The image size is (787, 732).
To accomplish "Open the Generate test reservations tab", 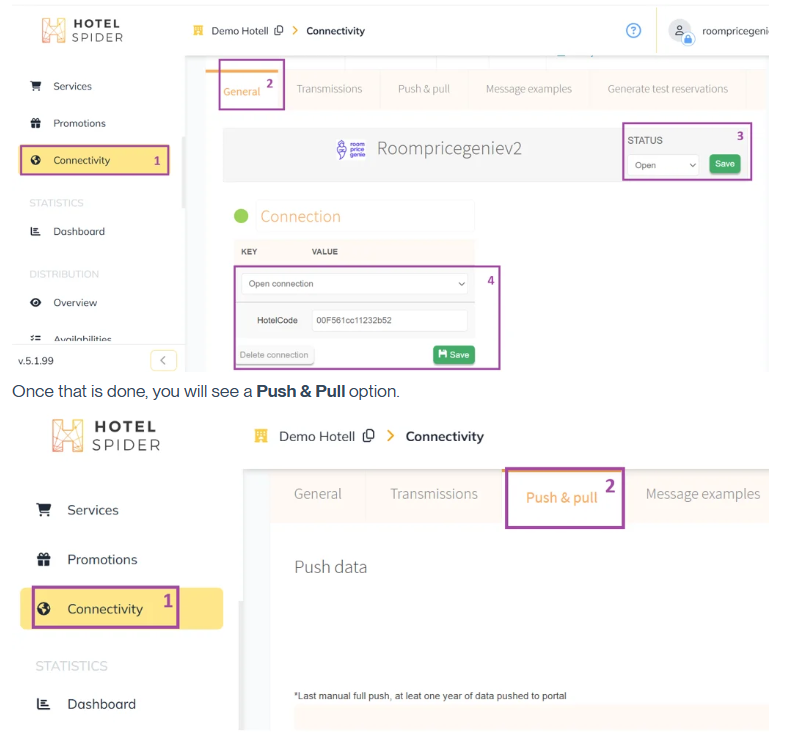I will pos(667,89).
